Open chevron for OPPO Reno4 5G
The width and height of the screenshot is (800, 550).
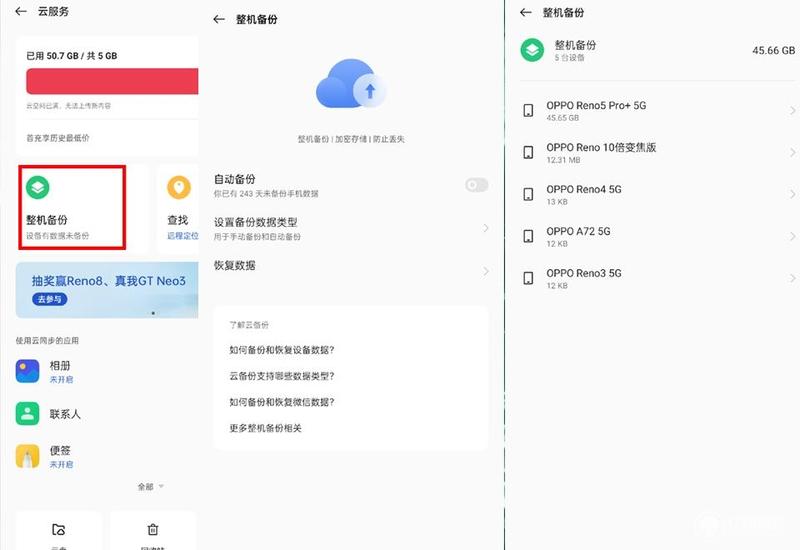(x=792, y=194)
